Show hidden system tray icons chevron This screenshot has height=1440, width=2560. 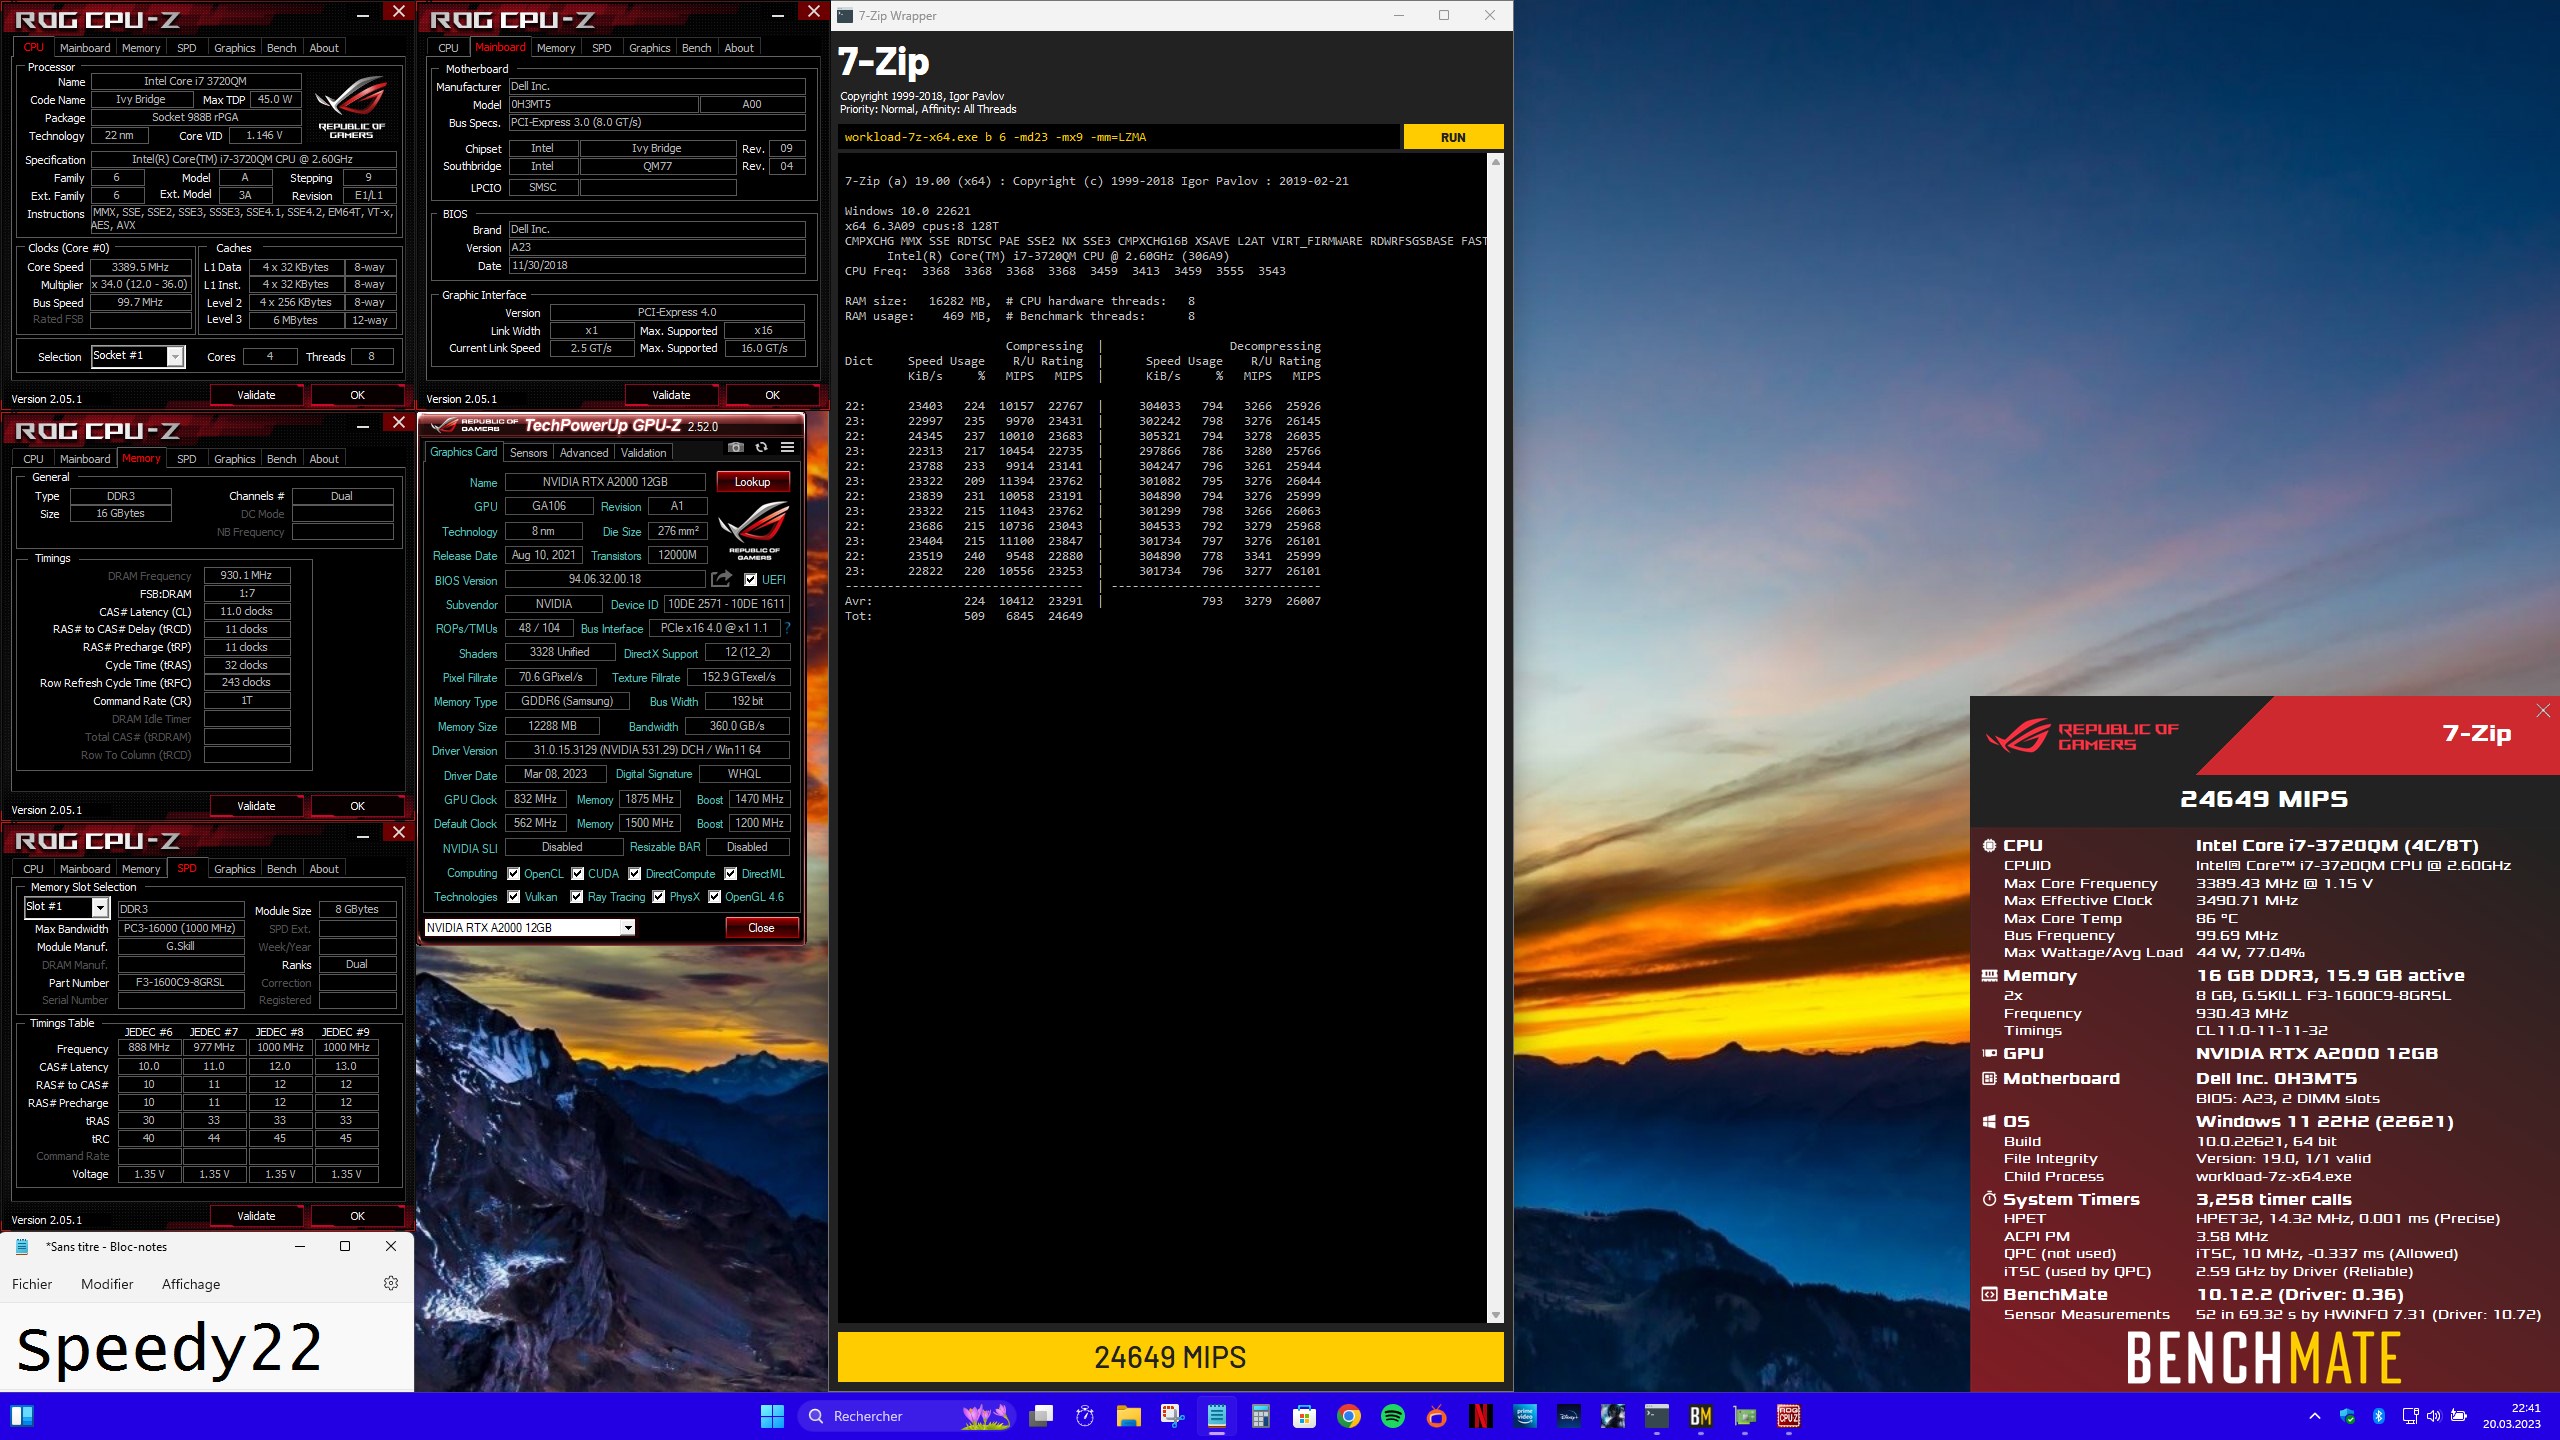(2314, 1416)
